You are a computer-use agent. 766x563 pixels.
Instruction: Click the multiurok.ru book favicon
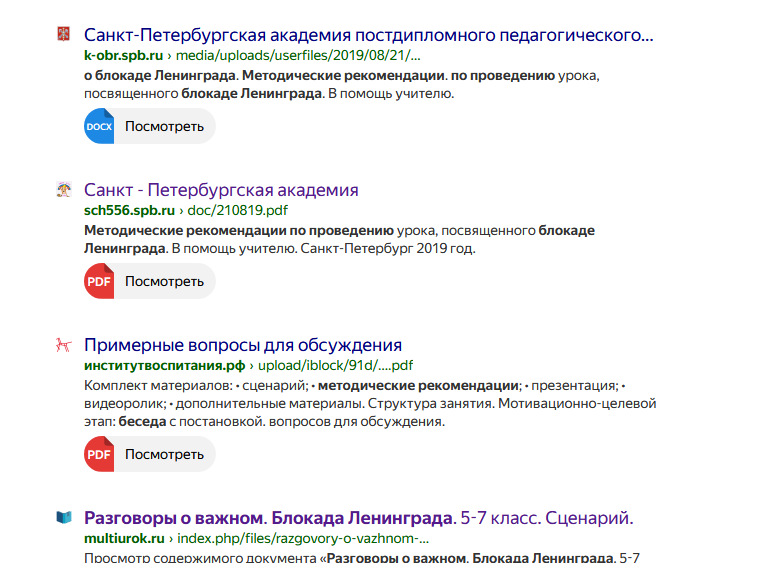coord(64,518)
